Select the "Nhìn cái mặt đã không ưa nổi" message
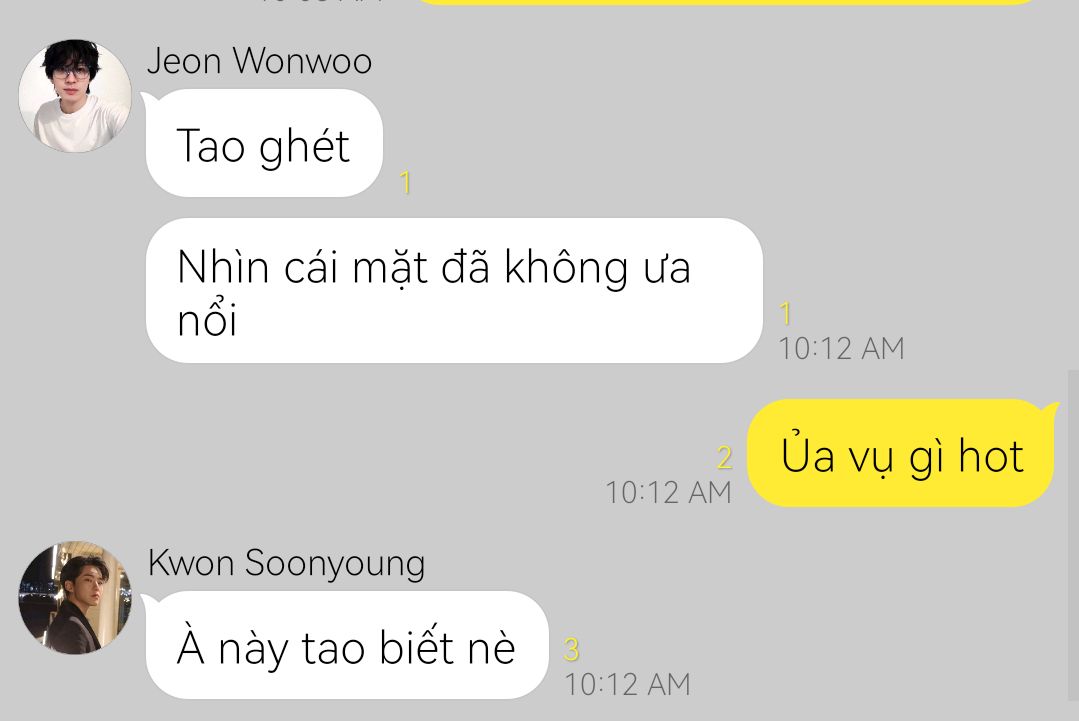The height and width of the screenshot is (721, 1079). pos(454,290)
